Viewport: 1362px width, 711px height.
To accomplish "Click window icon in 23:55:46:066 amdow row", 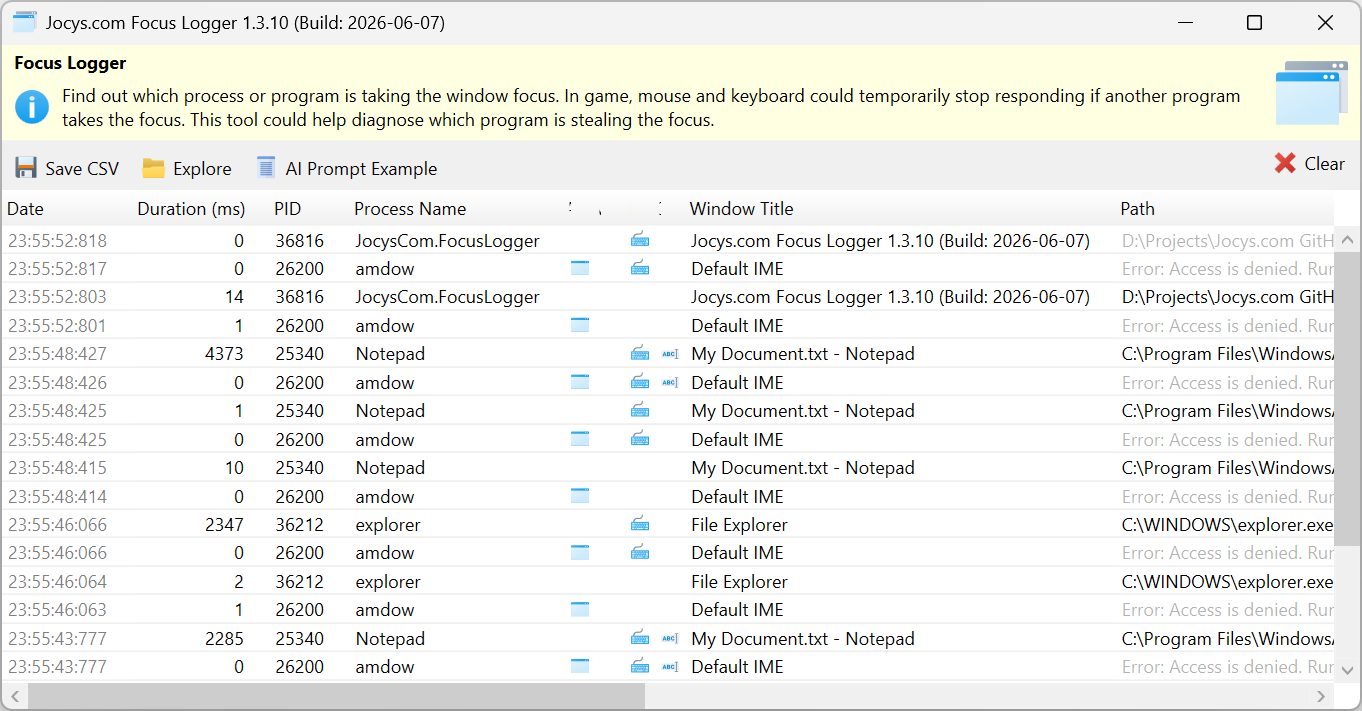I will point(580,552).
